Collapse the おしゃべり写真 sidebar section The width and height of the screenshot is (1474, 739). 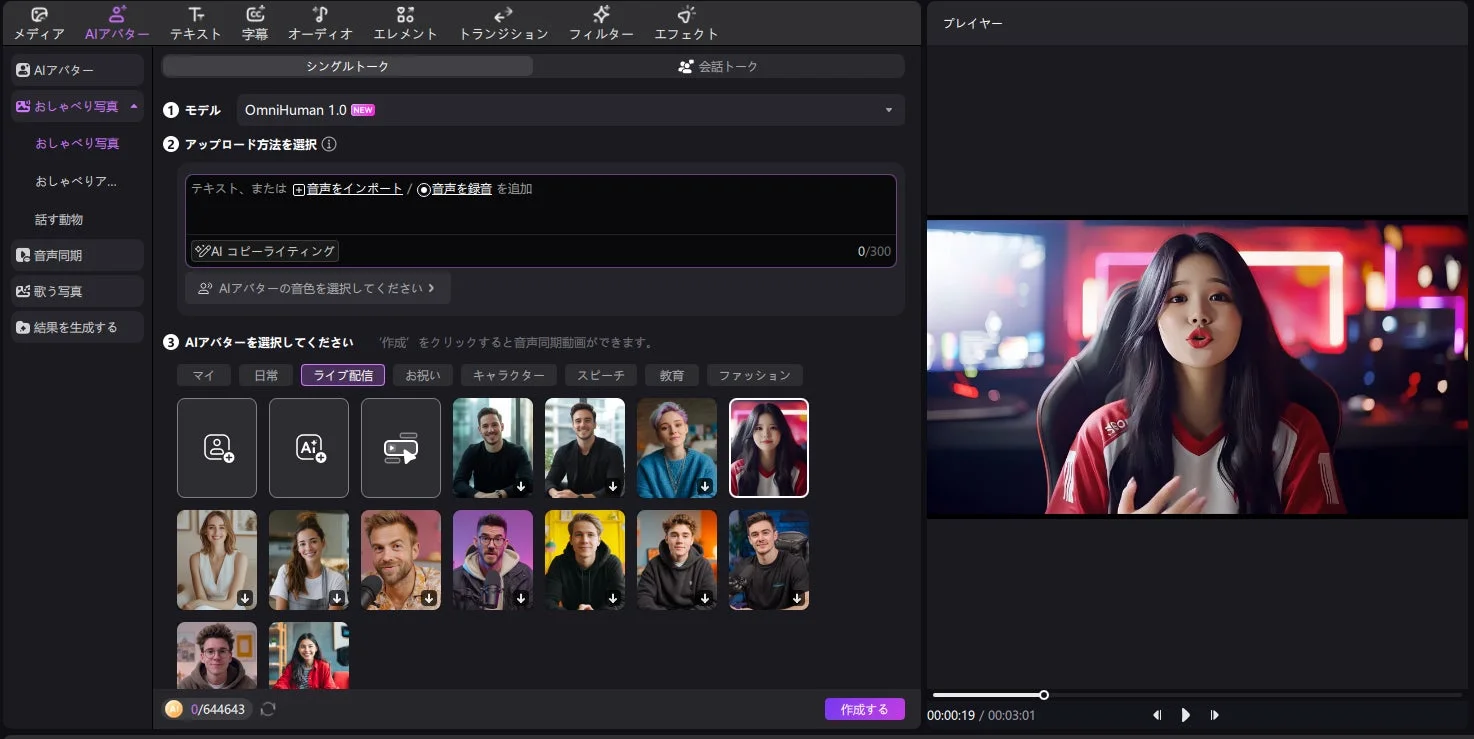[131, 106]
